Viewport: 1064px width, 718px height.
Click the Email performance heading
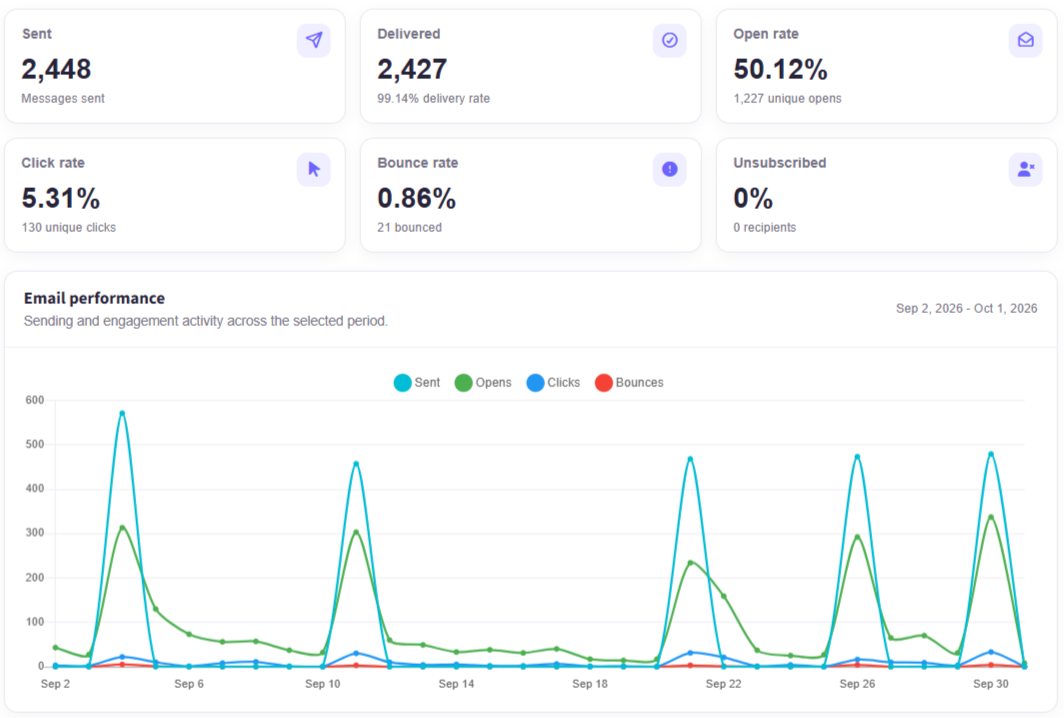(x=94, y=298)
